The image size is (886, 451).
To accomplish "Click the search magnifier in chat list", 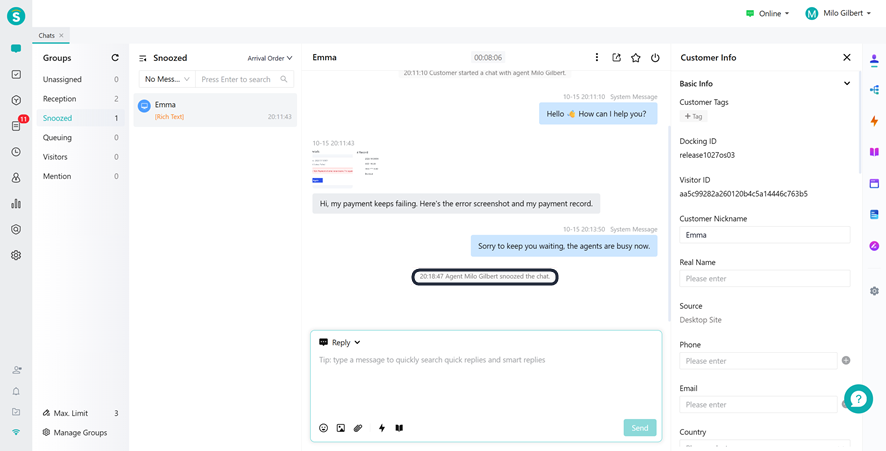I will pyautogui.click(x=284, y=79).
